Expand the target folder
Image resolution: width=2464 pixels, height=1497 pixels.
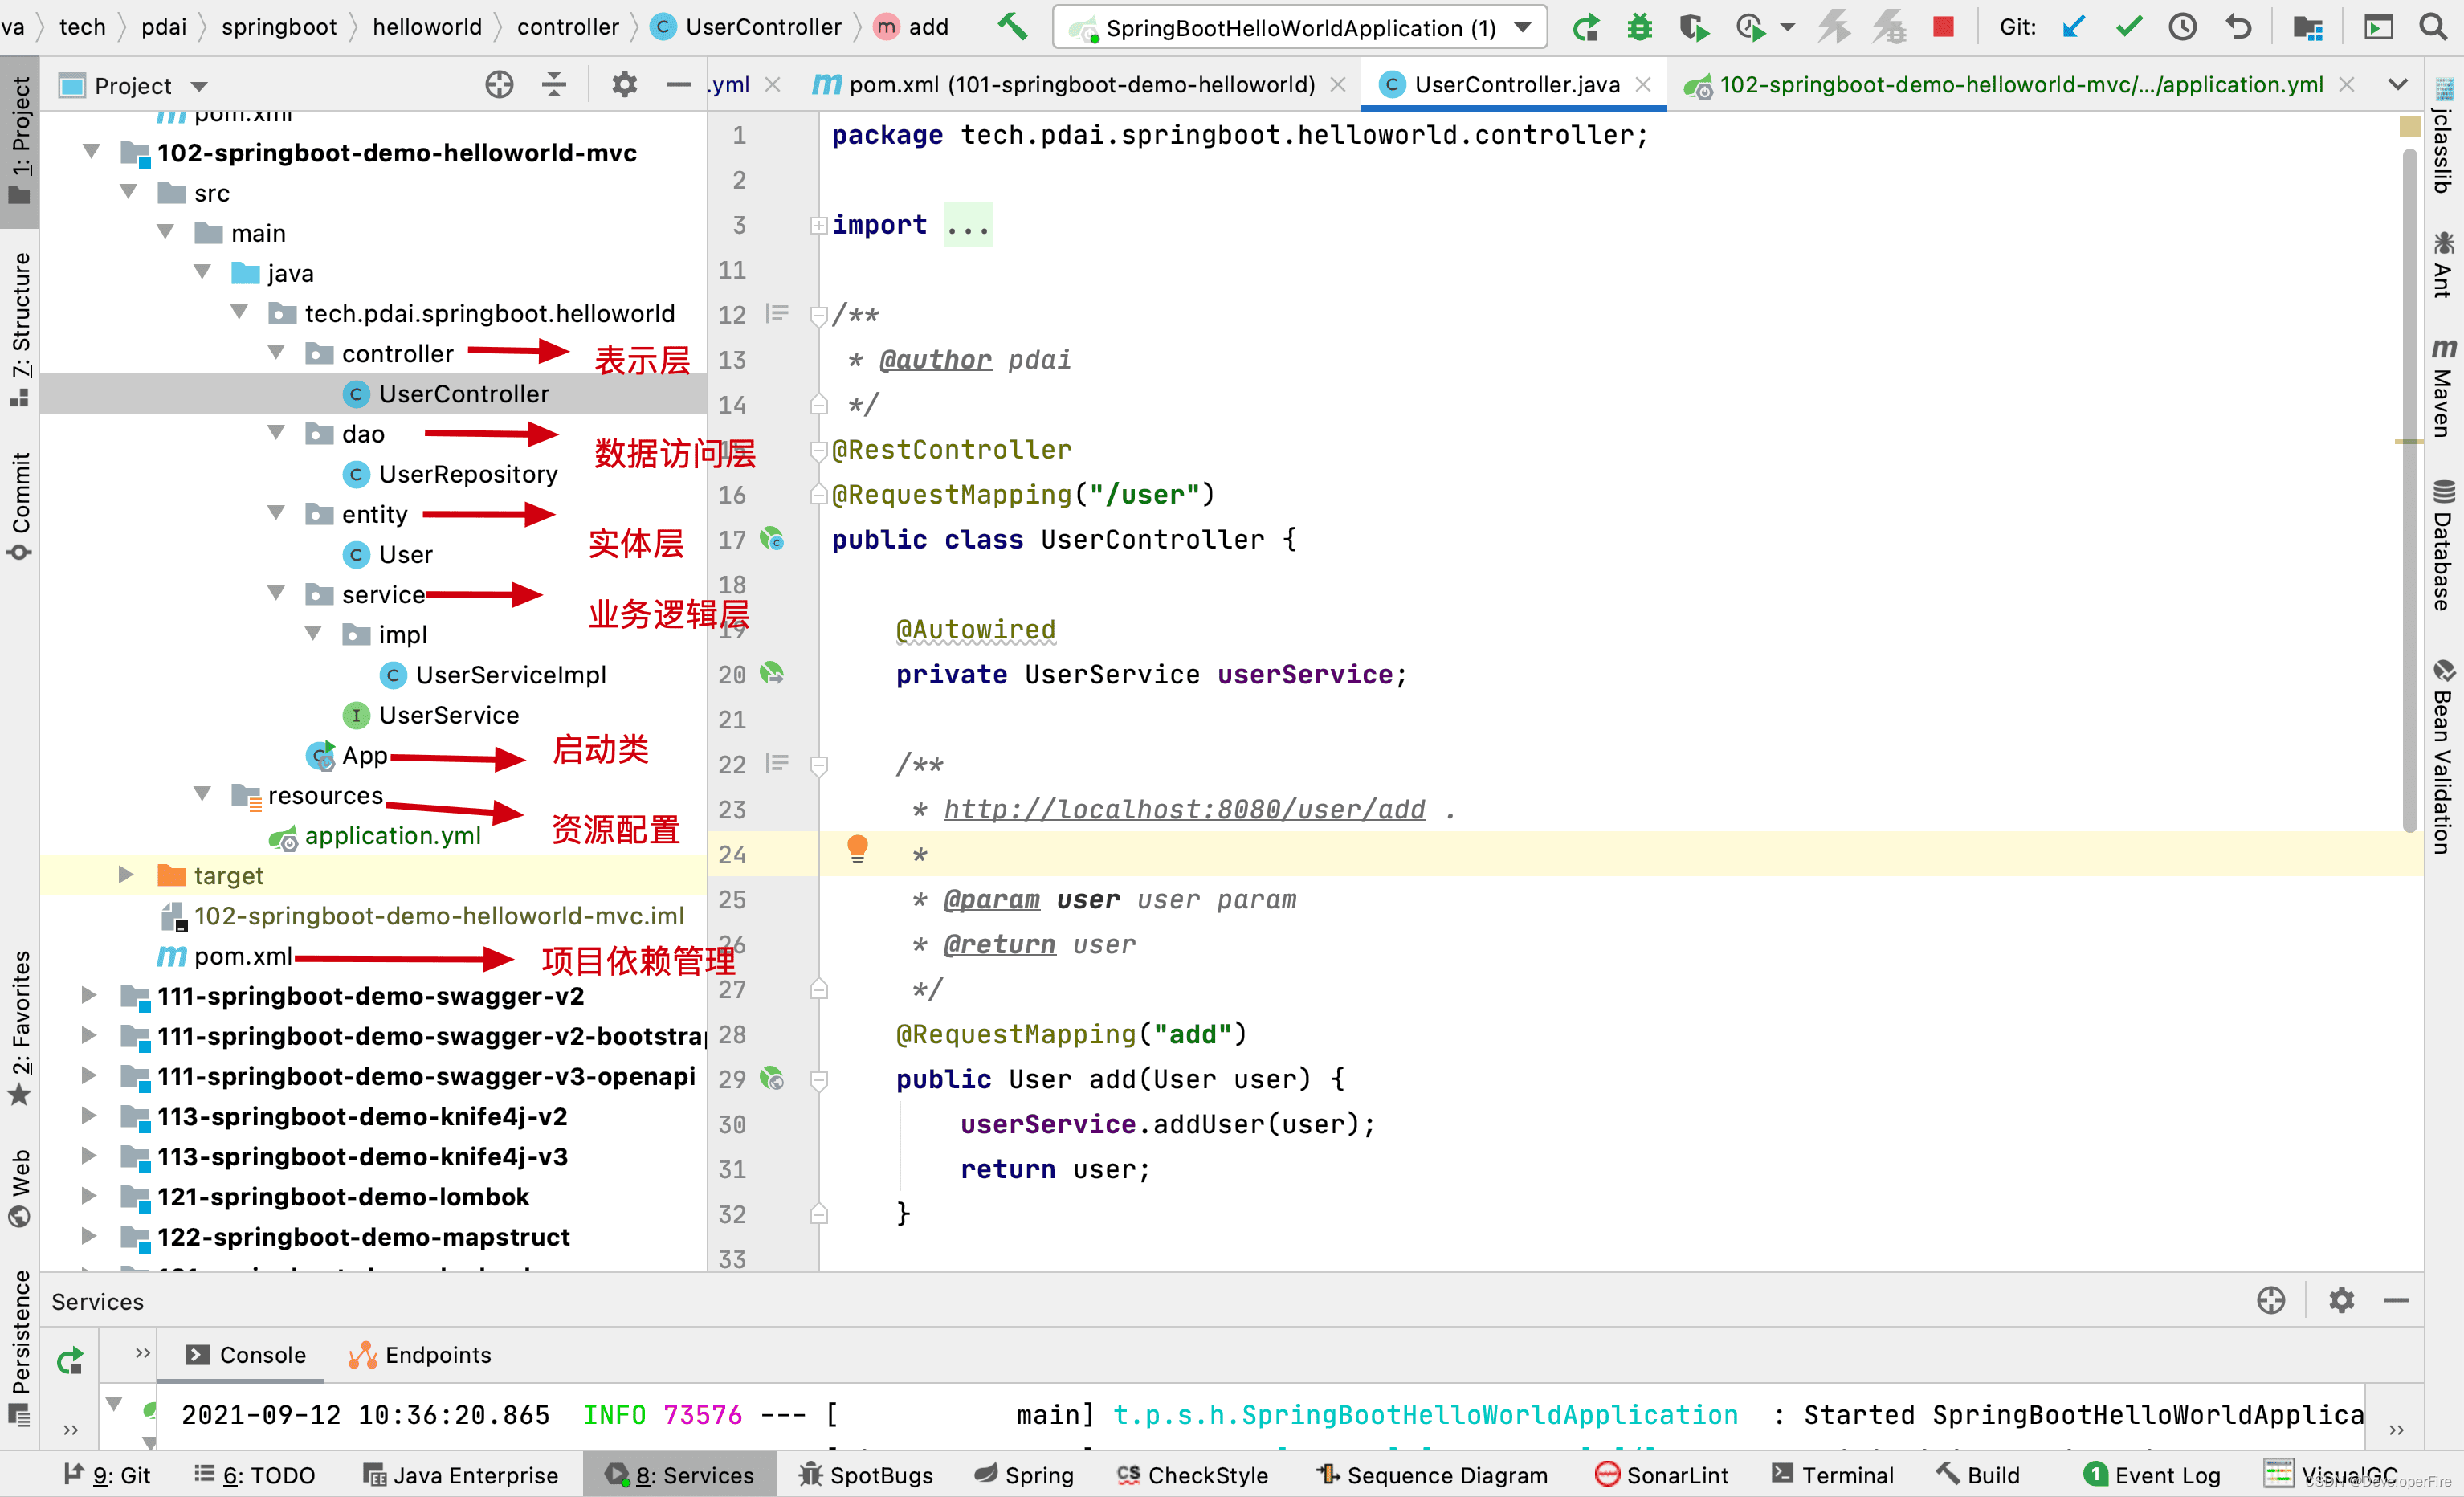pos(126,875)
